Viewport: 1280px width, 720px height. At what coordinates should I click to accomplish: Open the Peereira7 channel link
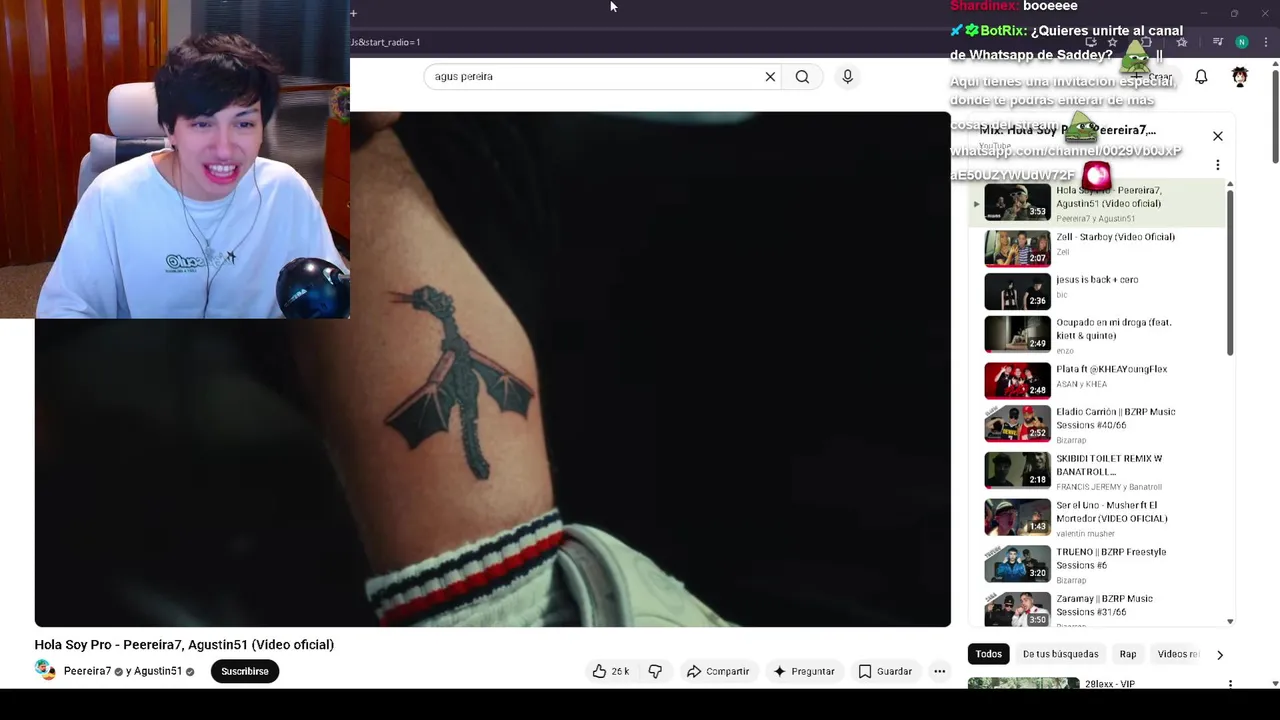click(87, 671)
